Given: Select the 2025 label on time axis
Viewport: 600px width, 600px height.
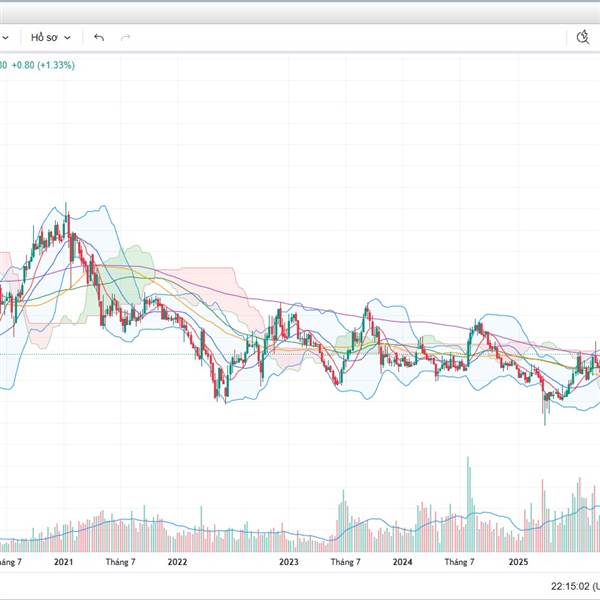Looking at the screenshot, I should (x=517, y=563).
